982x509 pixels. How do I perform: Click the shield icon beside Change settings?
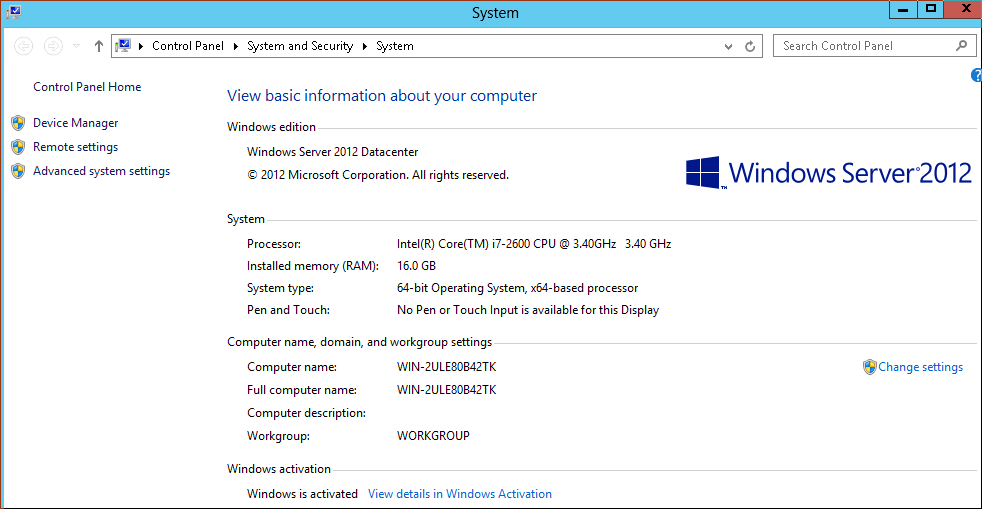coord(869,367)
